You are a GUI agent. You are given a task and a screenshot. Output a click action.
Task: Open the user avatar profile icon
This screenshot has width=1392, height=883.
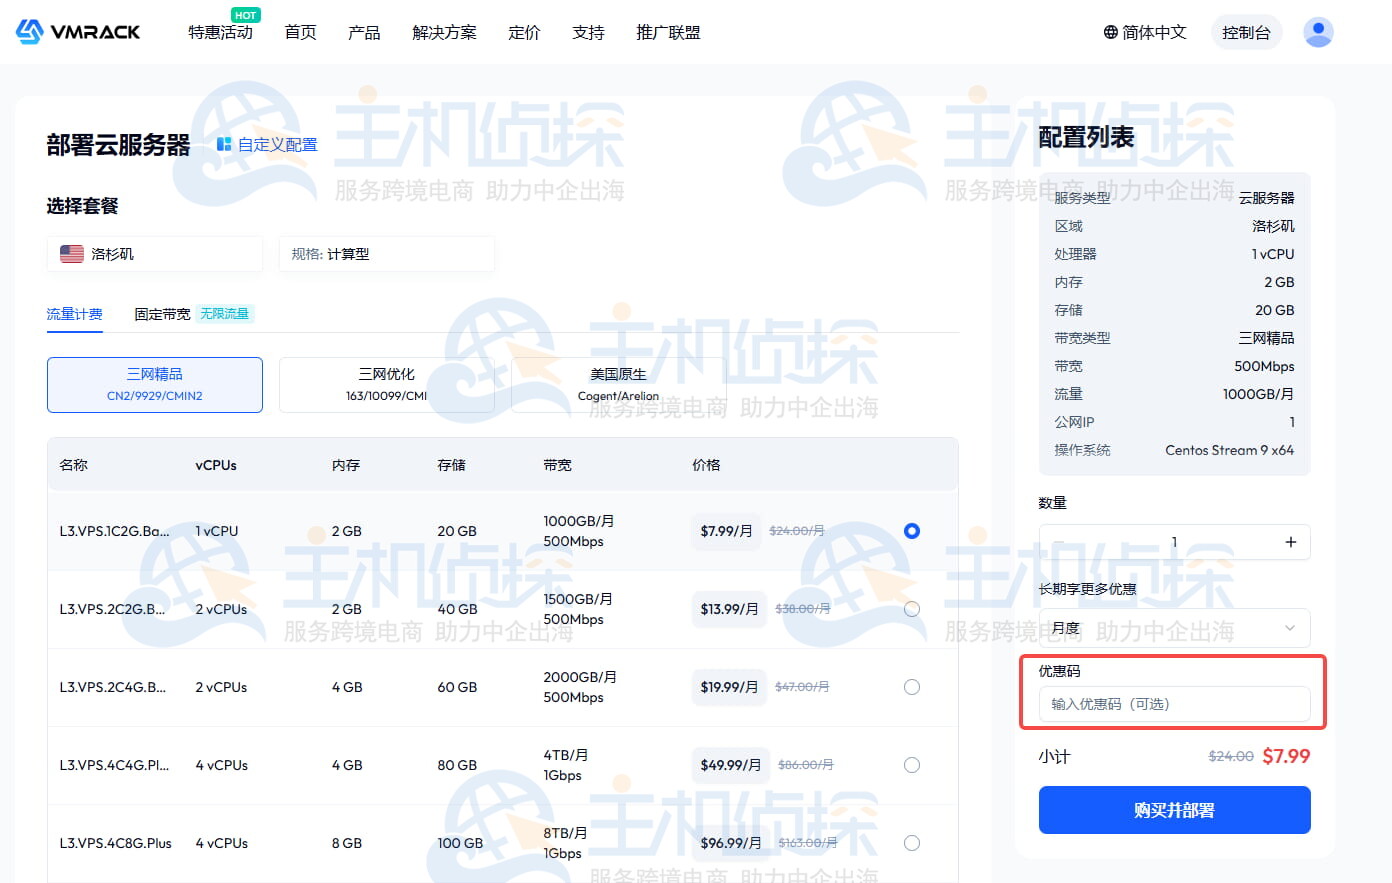coord(1318,32)
